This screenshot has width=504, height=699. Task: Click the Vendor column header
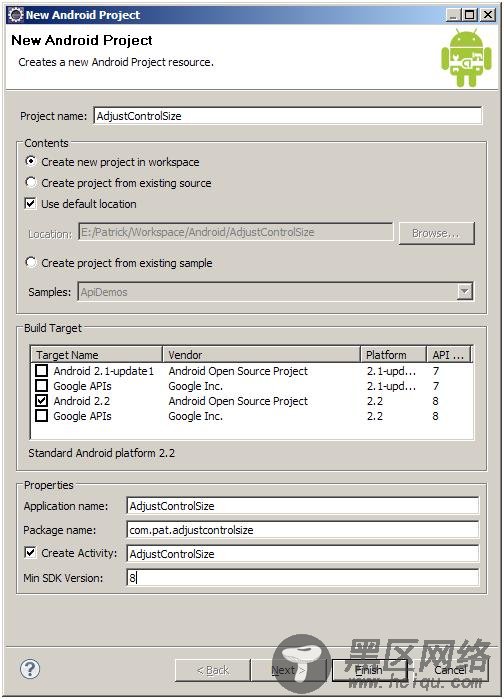[261, 355]
